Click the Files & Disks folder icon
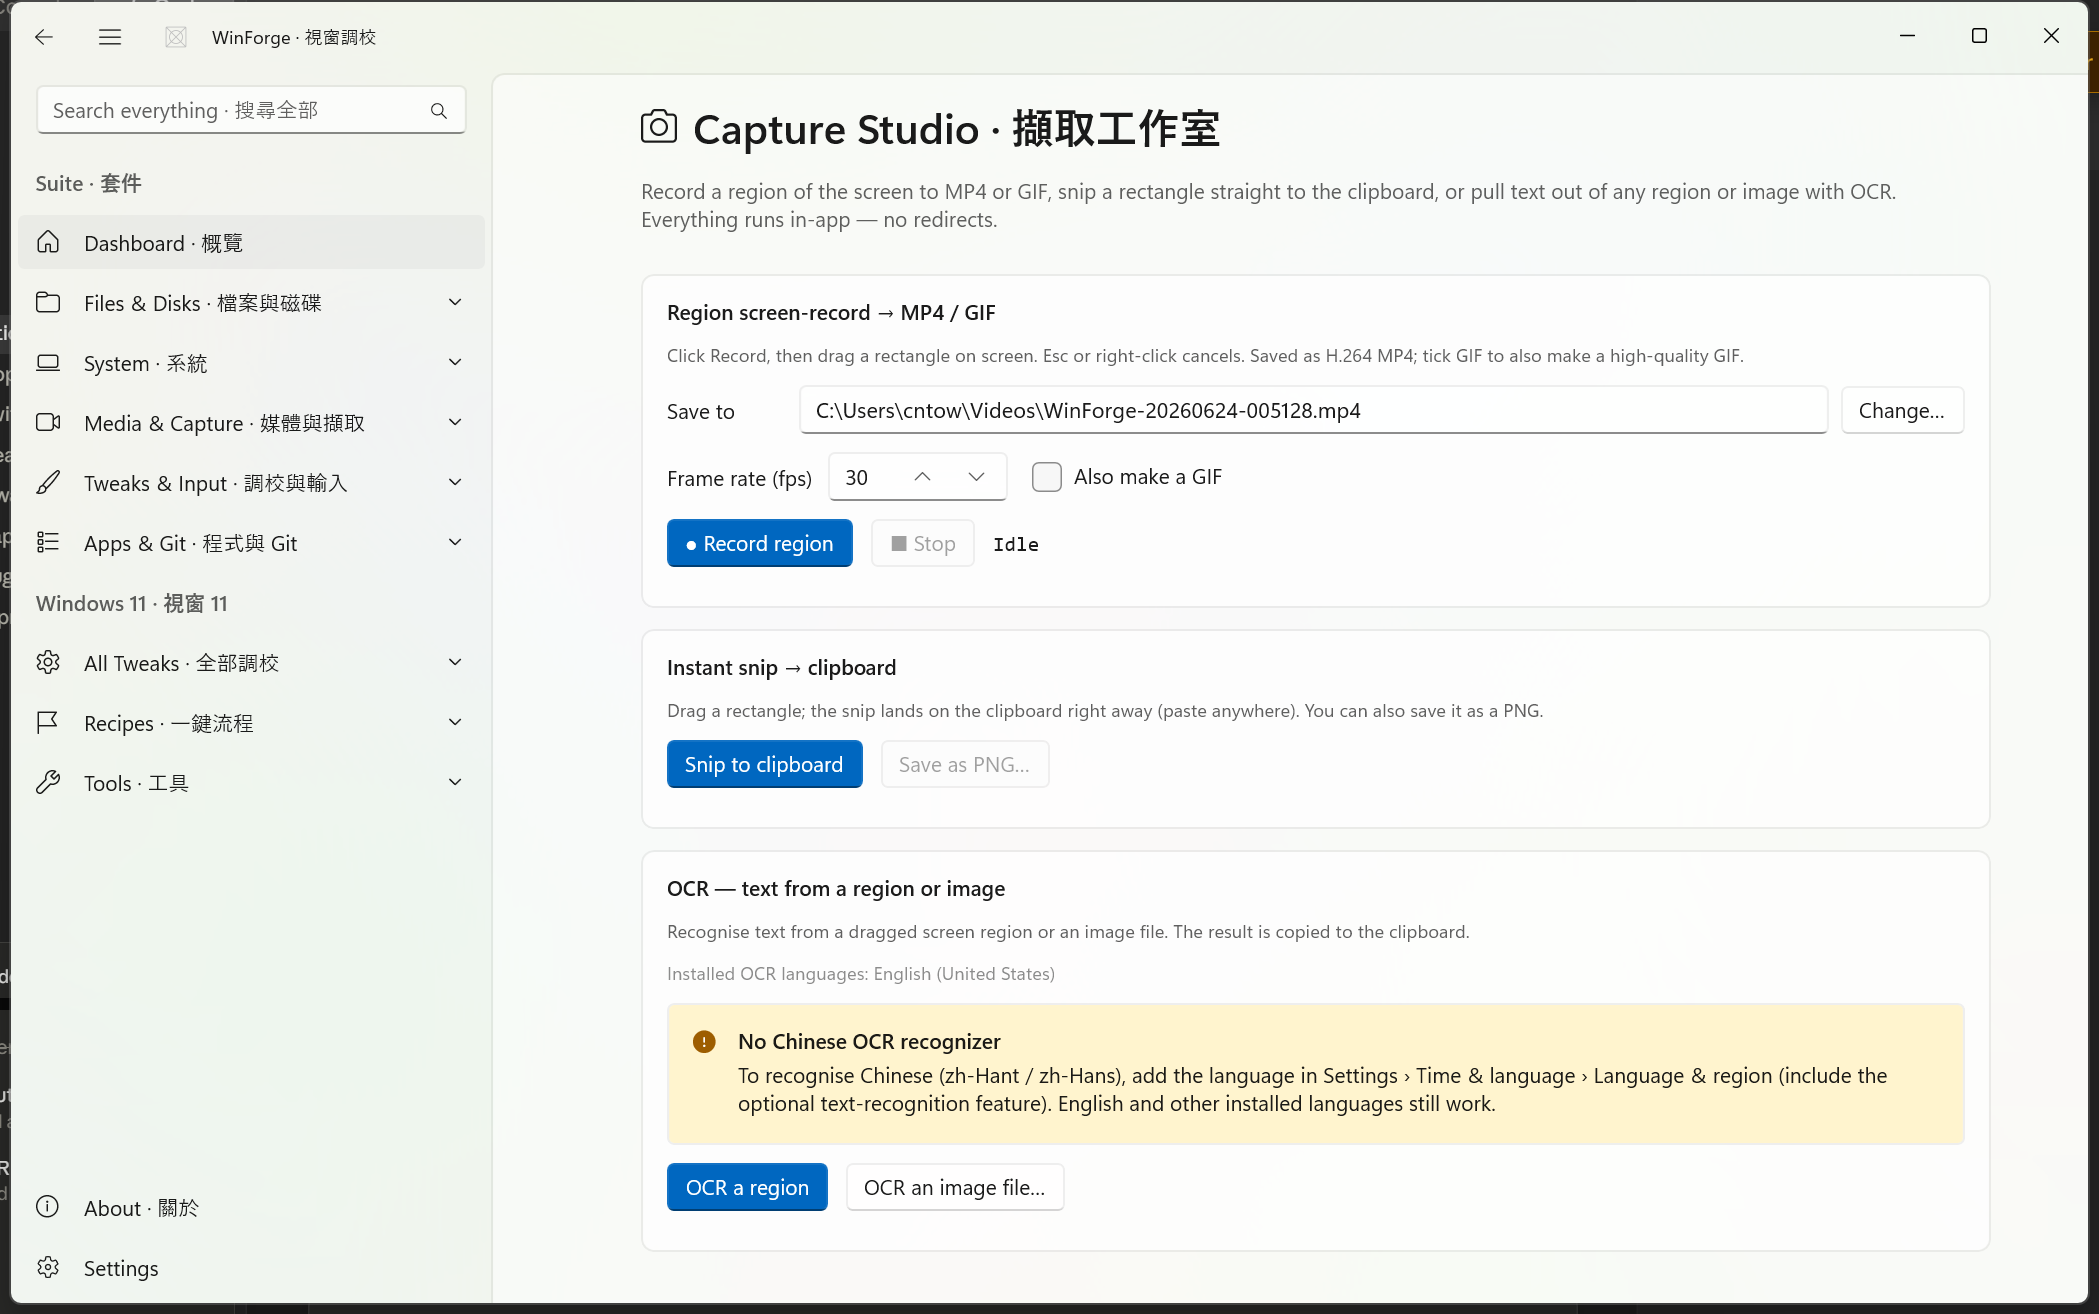The width and height of the screenshot is (2099, 1314). (48, 302)
